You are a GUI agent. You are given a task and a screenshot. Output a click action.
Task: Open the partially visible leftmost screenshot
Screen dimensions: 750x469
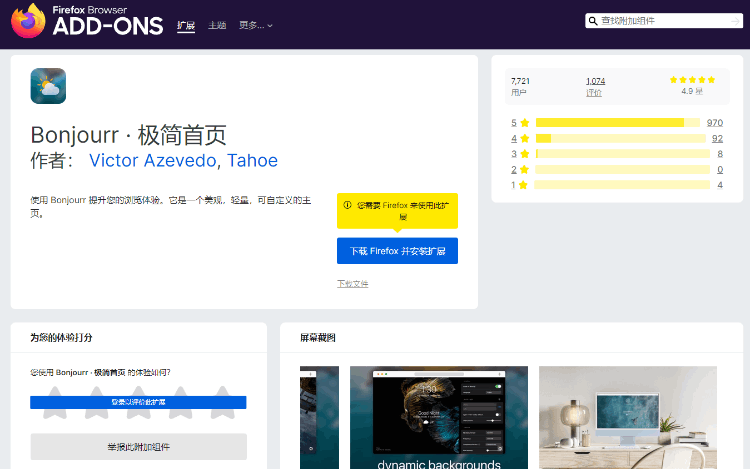tap(320, 417)
